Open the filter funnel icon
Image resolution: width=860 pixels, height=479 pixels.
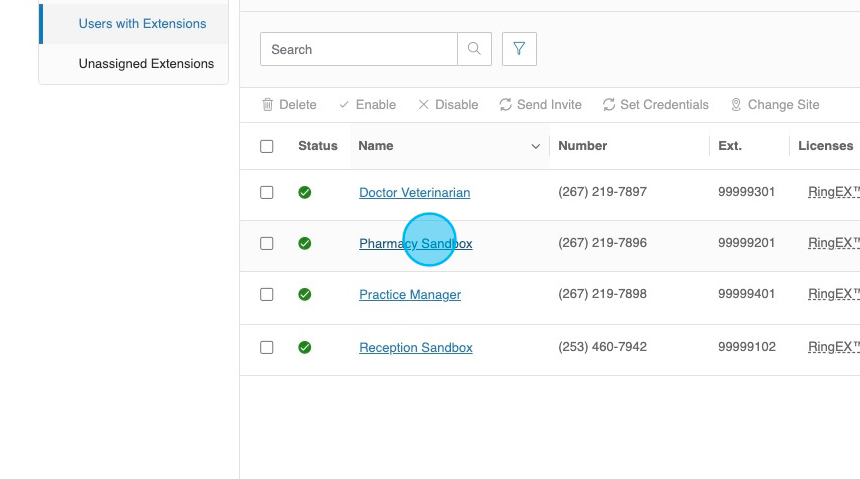519,49
